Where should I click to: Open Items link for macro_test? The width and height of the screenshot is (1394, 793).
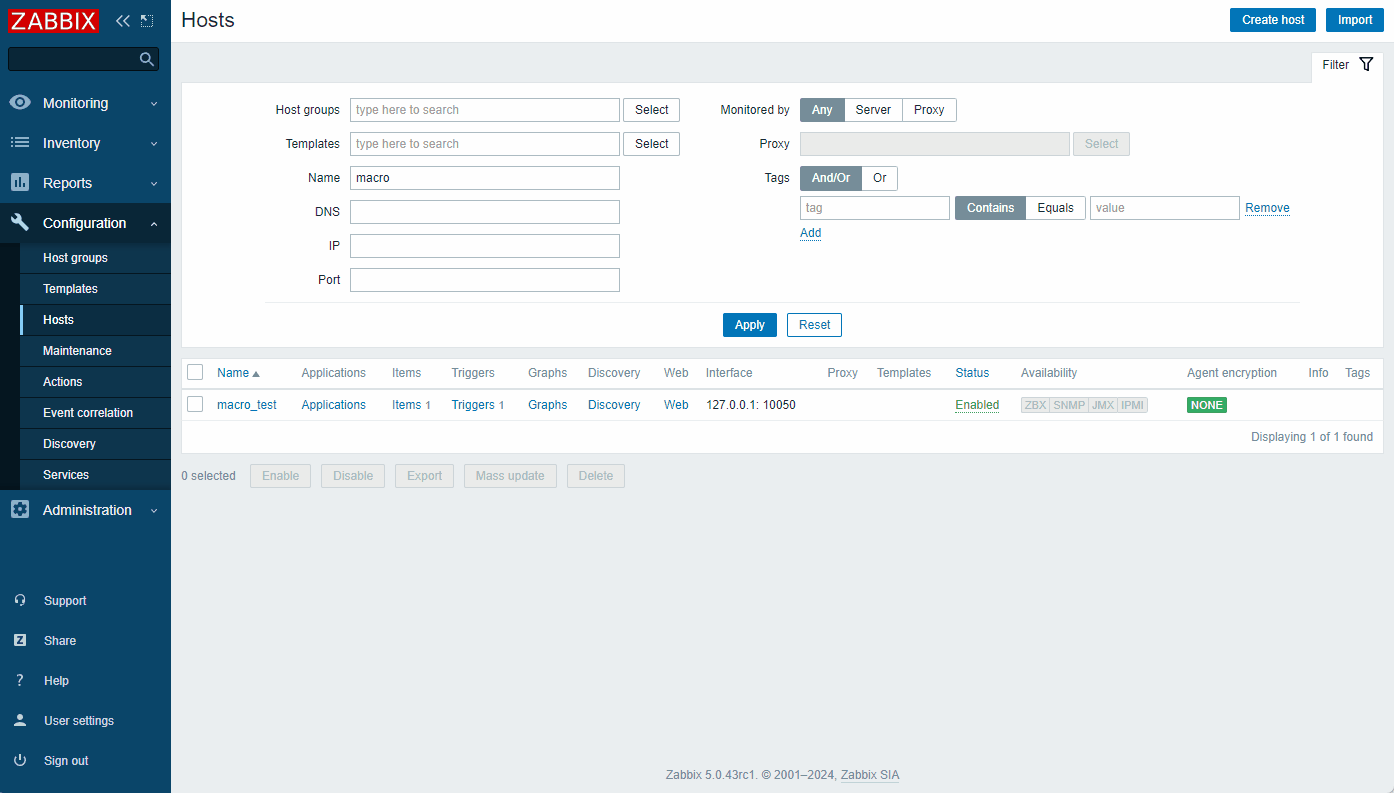click(406, 405)
